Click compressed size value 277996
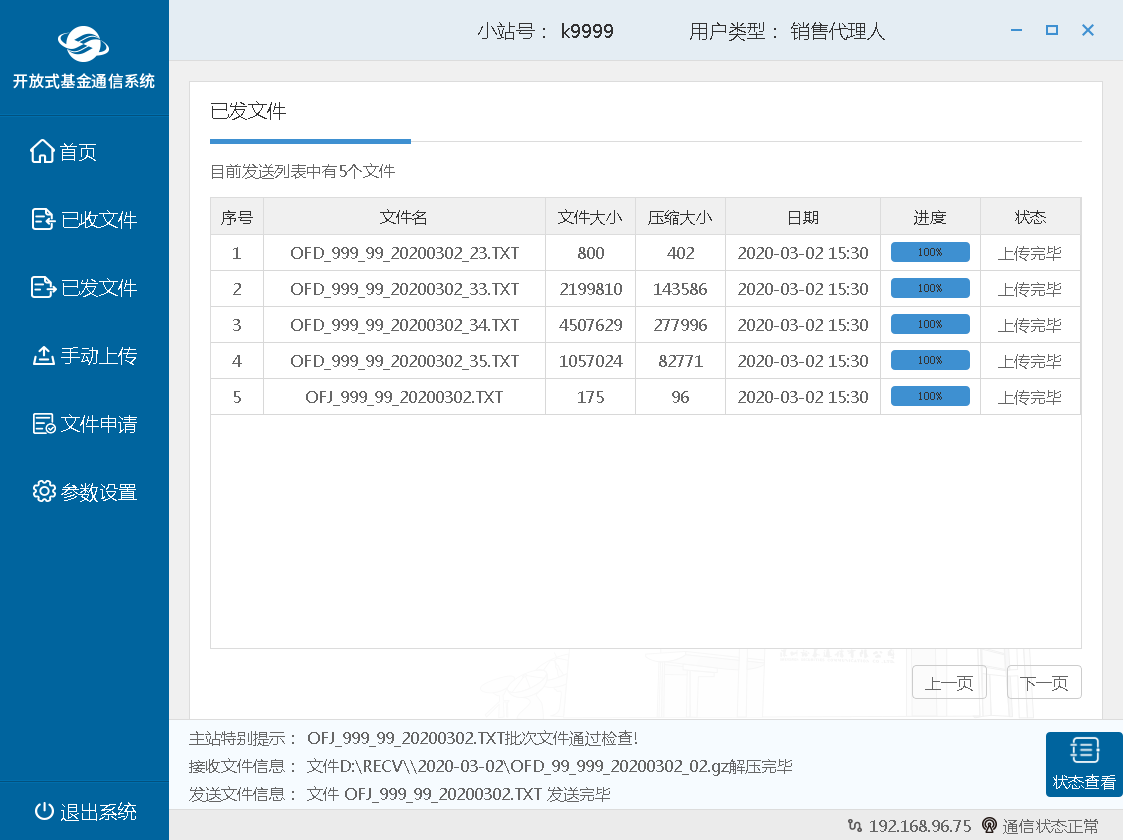1123x840 pixels. [680, 324]
